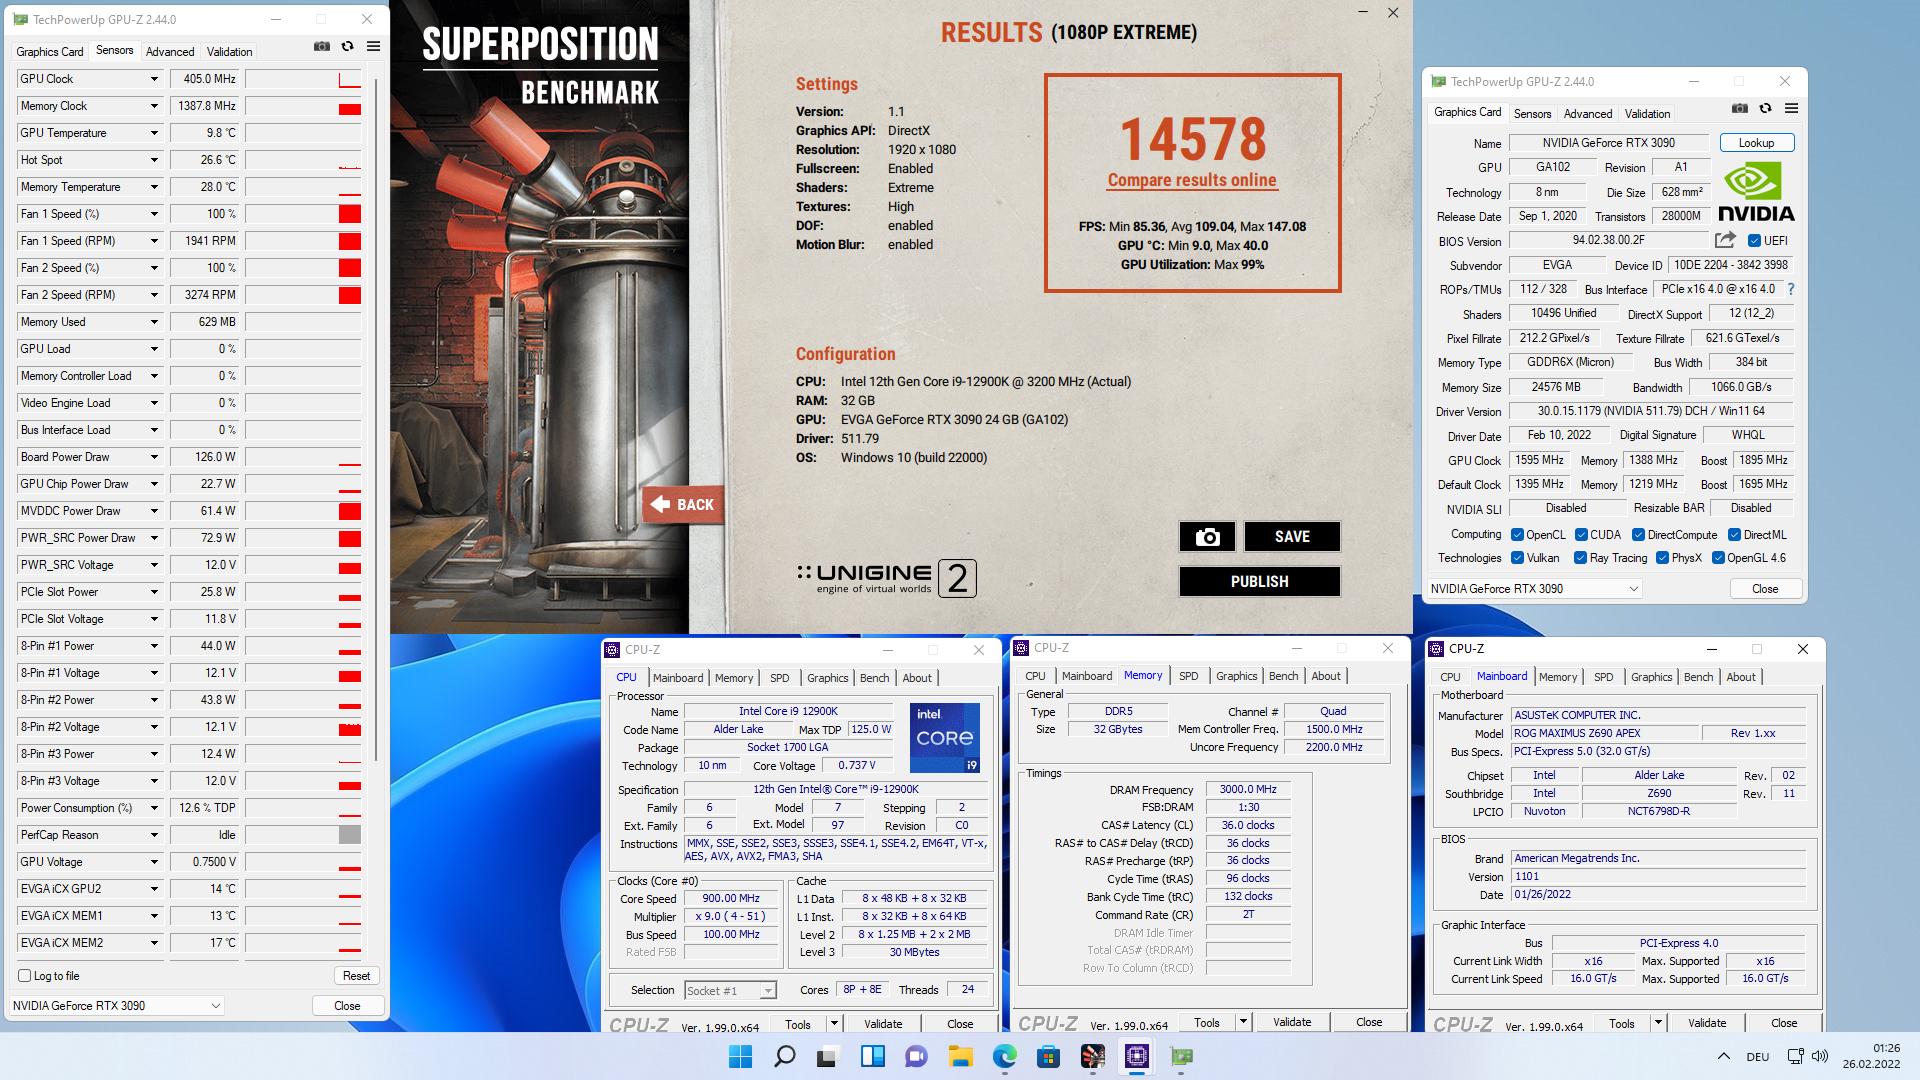Switch to CPU-Z taskbar icon

(x=1136, y=1056)
